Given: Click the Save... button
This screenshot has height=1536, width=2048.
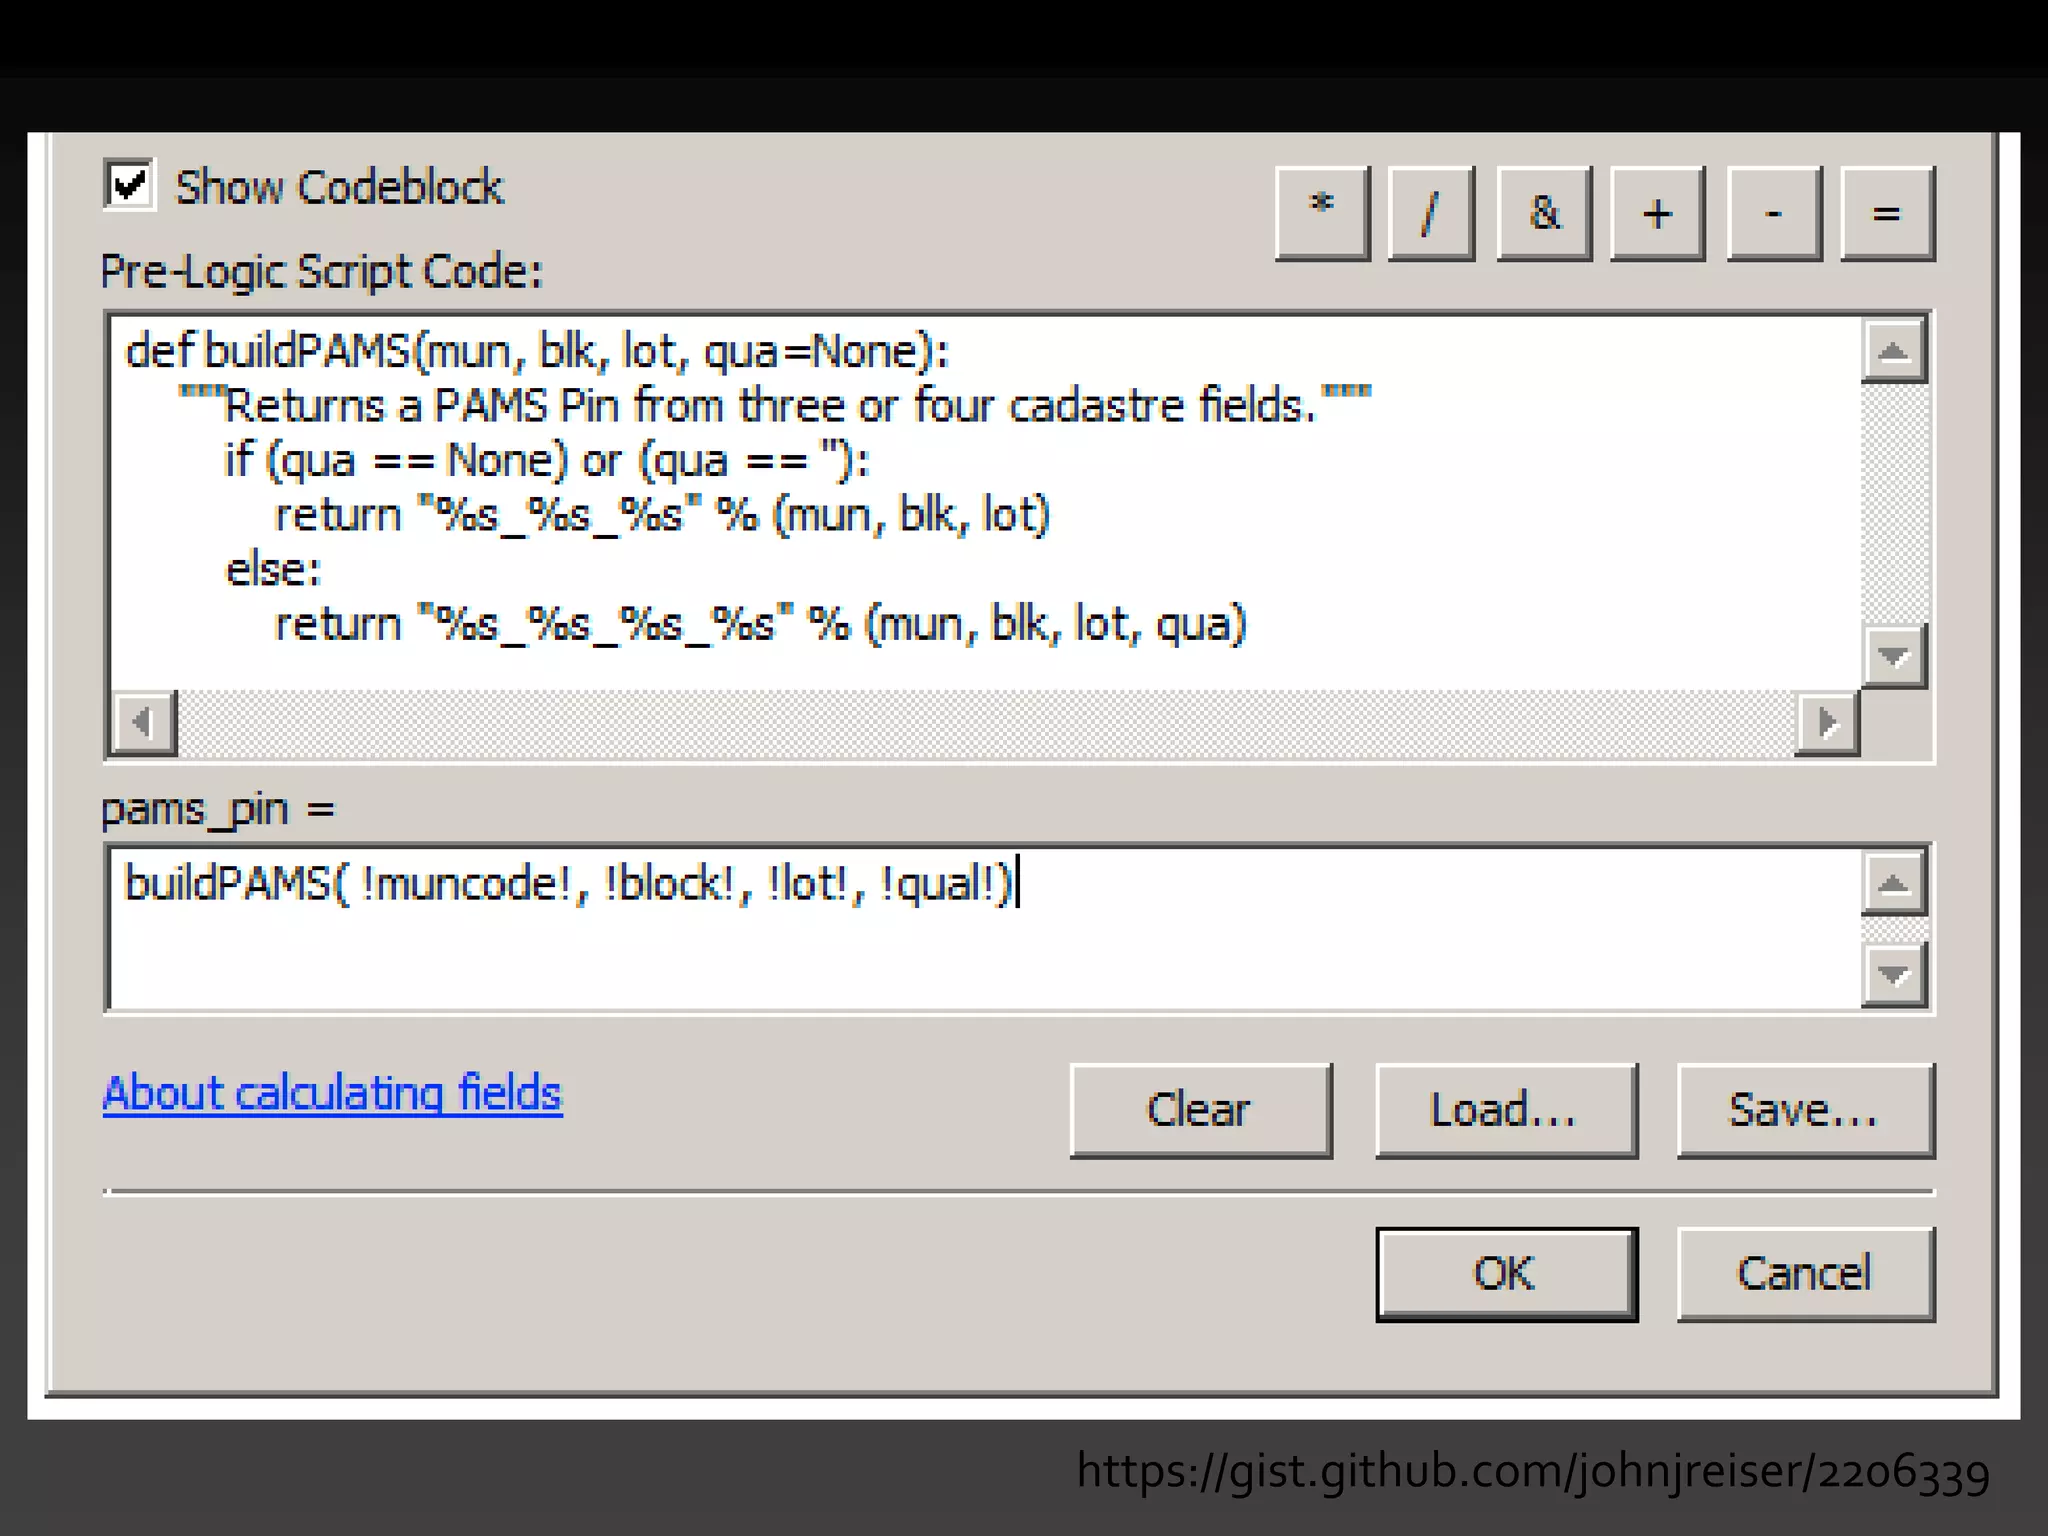Looking at the screenshot, I should click(x=1805, y=1110).
